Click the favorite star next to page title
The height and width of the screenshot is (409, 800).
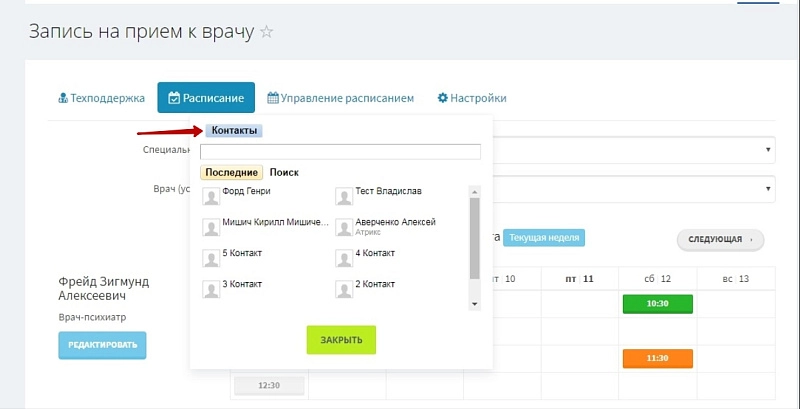pyautogui.click(x=266, y=32)
